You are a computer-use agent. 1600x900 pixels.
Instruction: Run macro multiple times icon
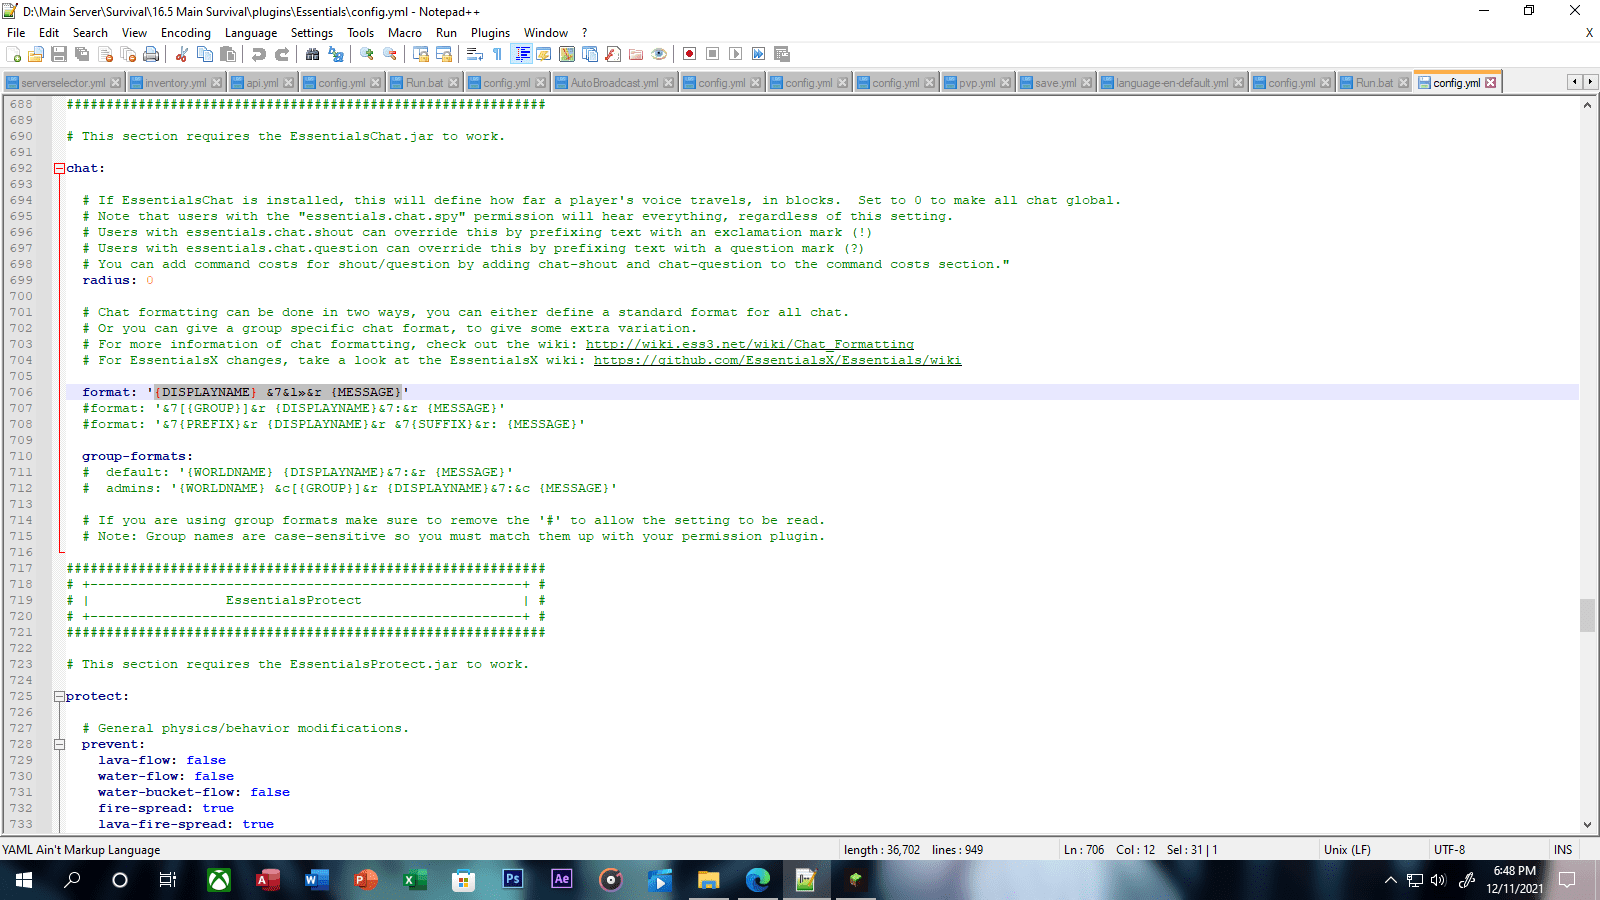click(x=759, y=54)
